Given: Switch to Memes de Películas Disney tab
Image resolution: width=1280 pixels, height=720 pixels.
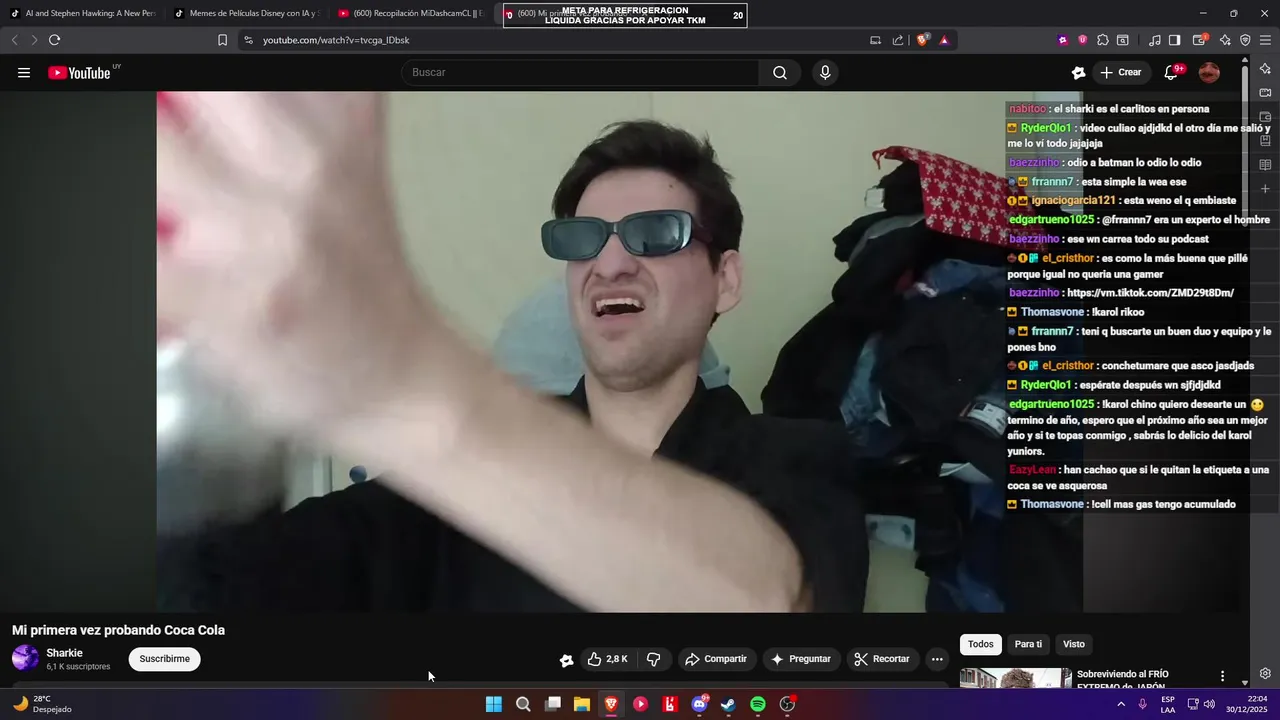Looking at the screenshot, I should [247, 14].
